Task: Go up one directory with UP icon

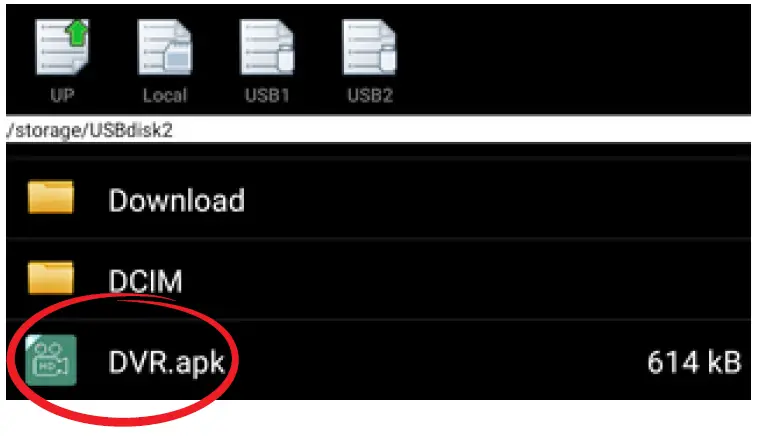Action: [x=62, y=47]
